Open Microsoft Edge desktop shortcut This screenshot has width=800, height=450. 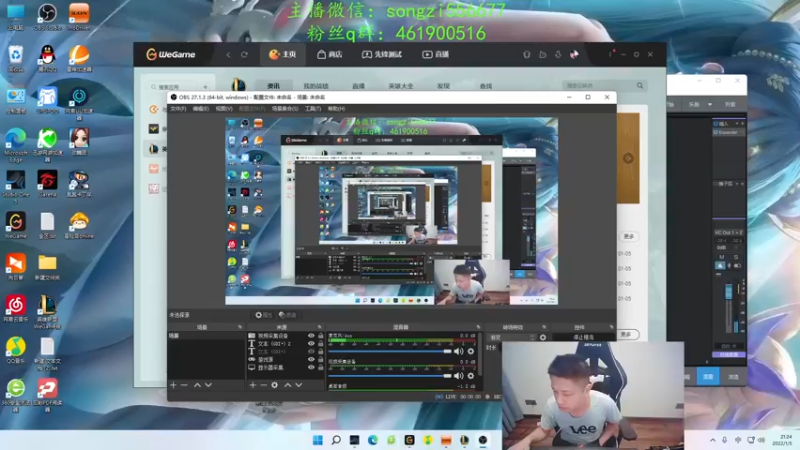(x=16, y=145)
